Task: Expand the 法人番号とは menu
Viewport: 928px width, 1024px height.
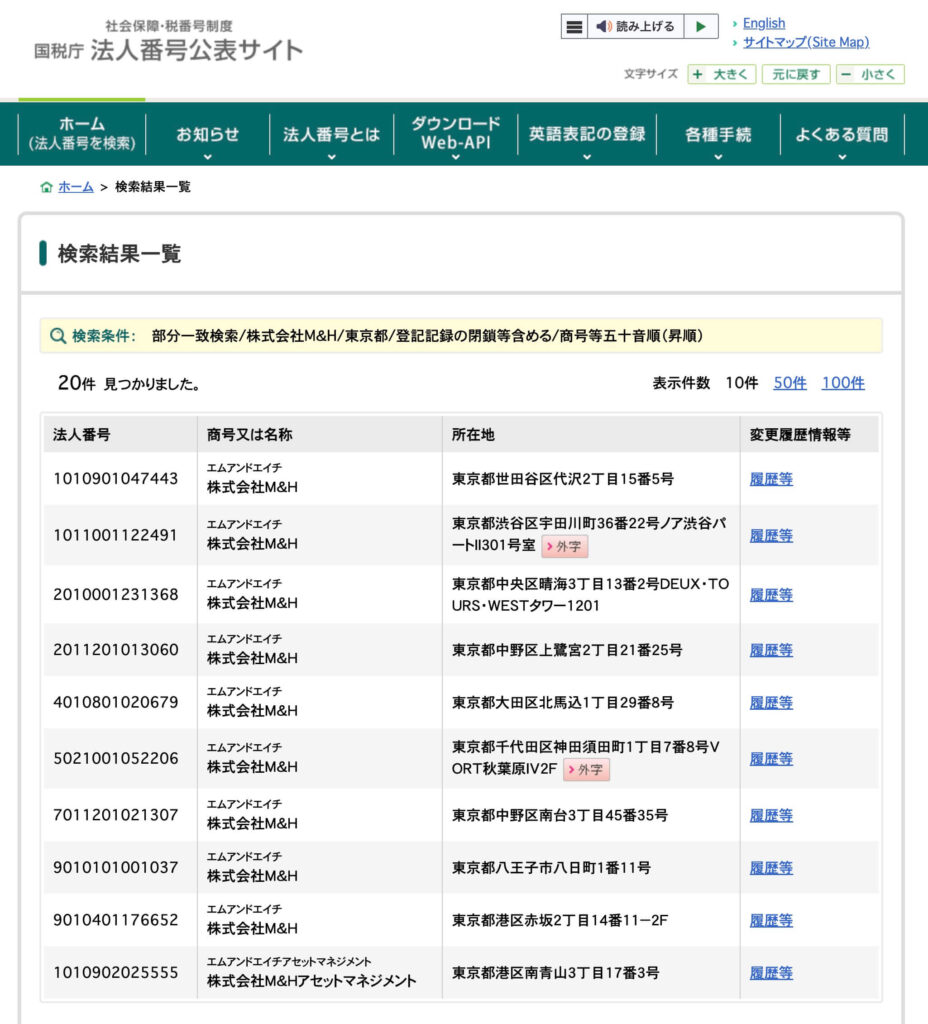Action: pyautogui.click(x=331, y=134)
